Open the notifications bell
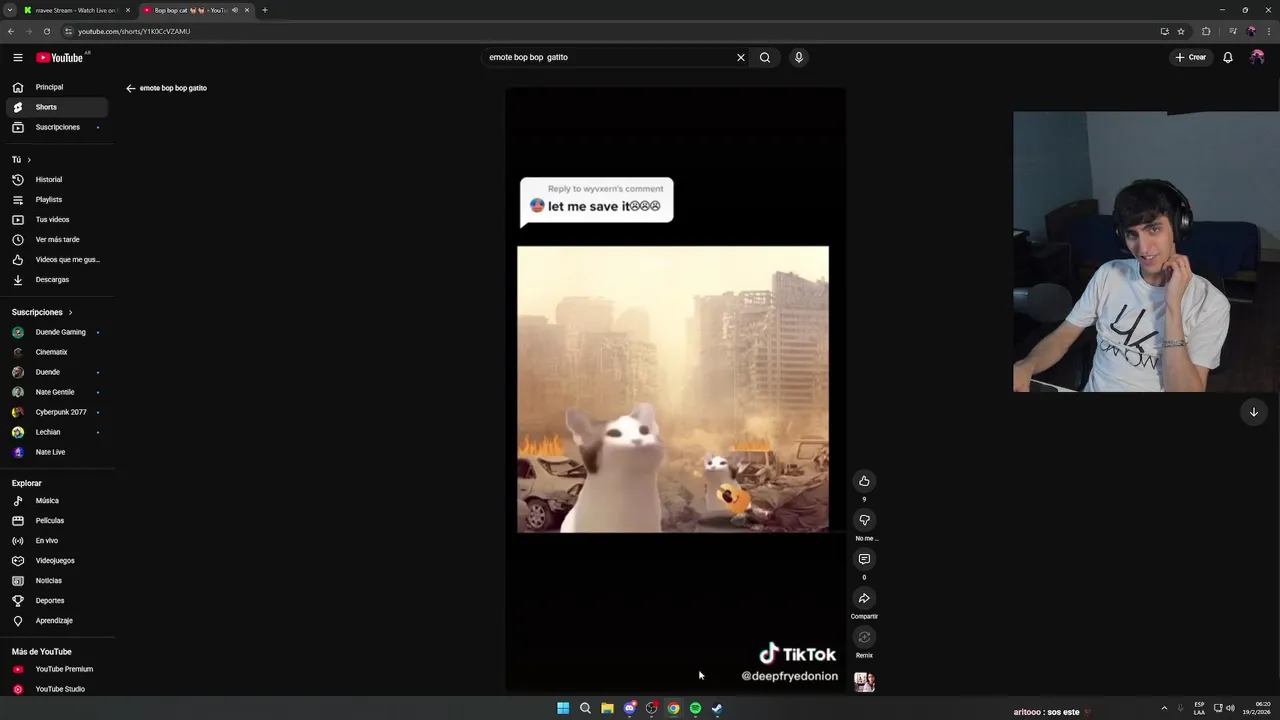The width and height of the screenshot is (1280, 720). [1228, 57]
